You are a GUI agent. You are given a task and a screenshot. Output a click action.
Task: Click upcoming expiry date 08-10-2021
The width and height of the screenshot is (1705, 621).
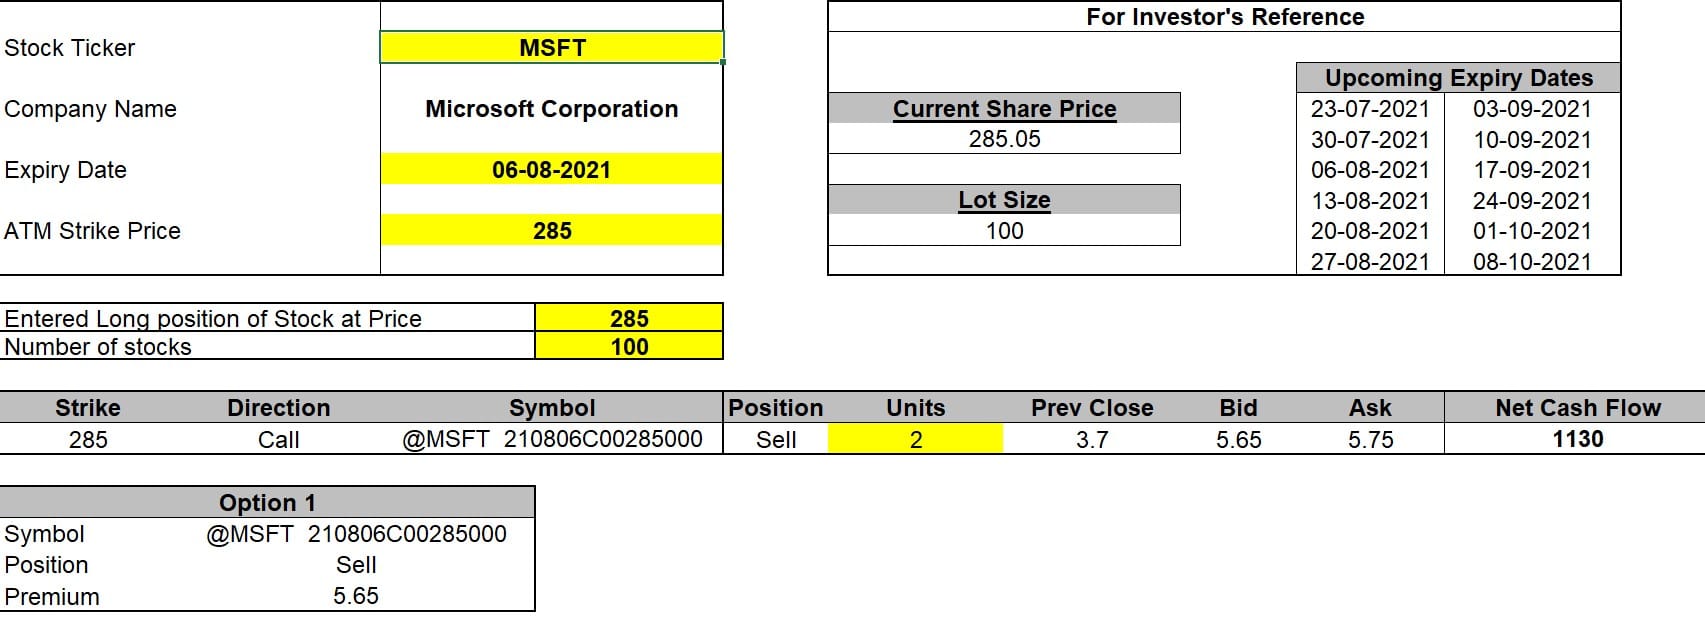pos(1532,262)
